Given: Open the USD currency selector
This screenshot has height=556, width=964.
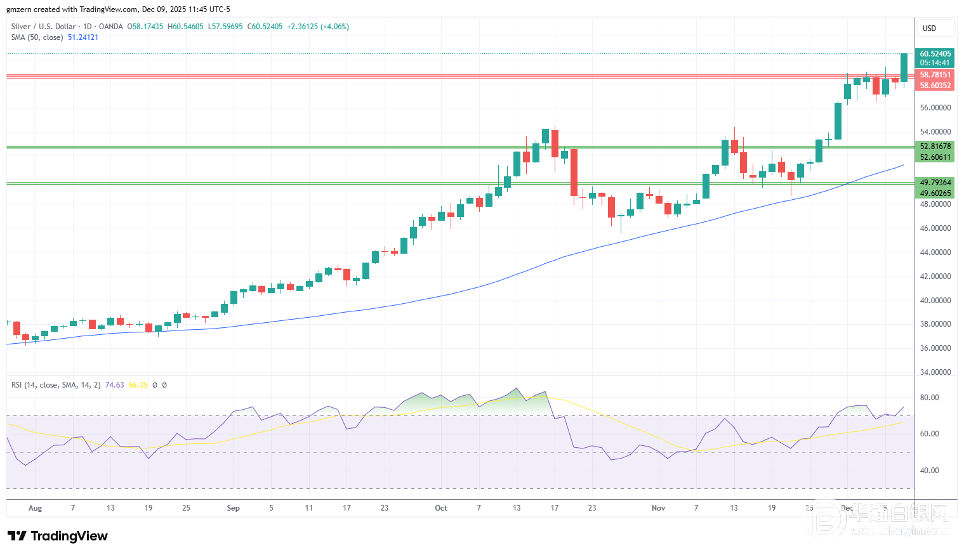Looking at the screenshot, I should 929,28.
